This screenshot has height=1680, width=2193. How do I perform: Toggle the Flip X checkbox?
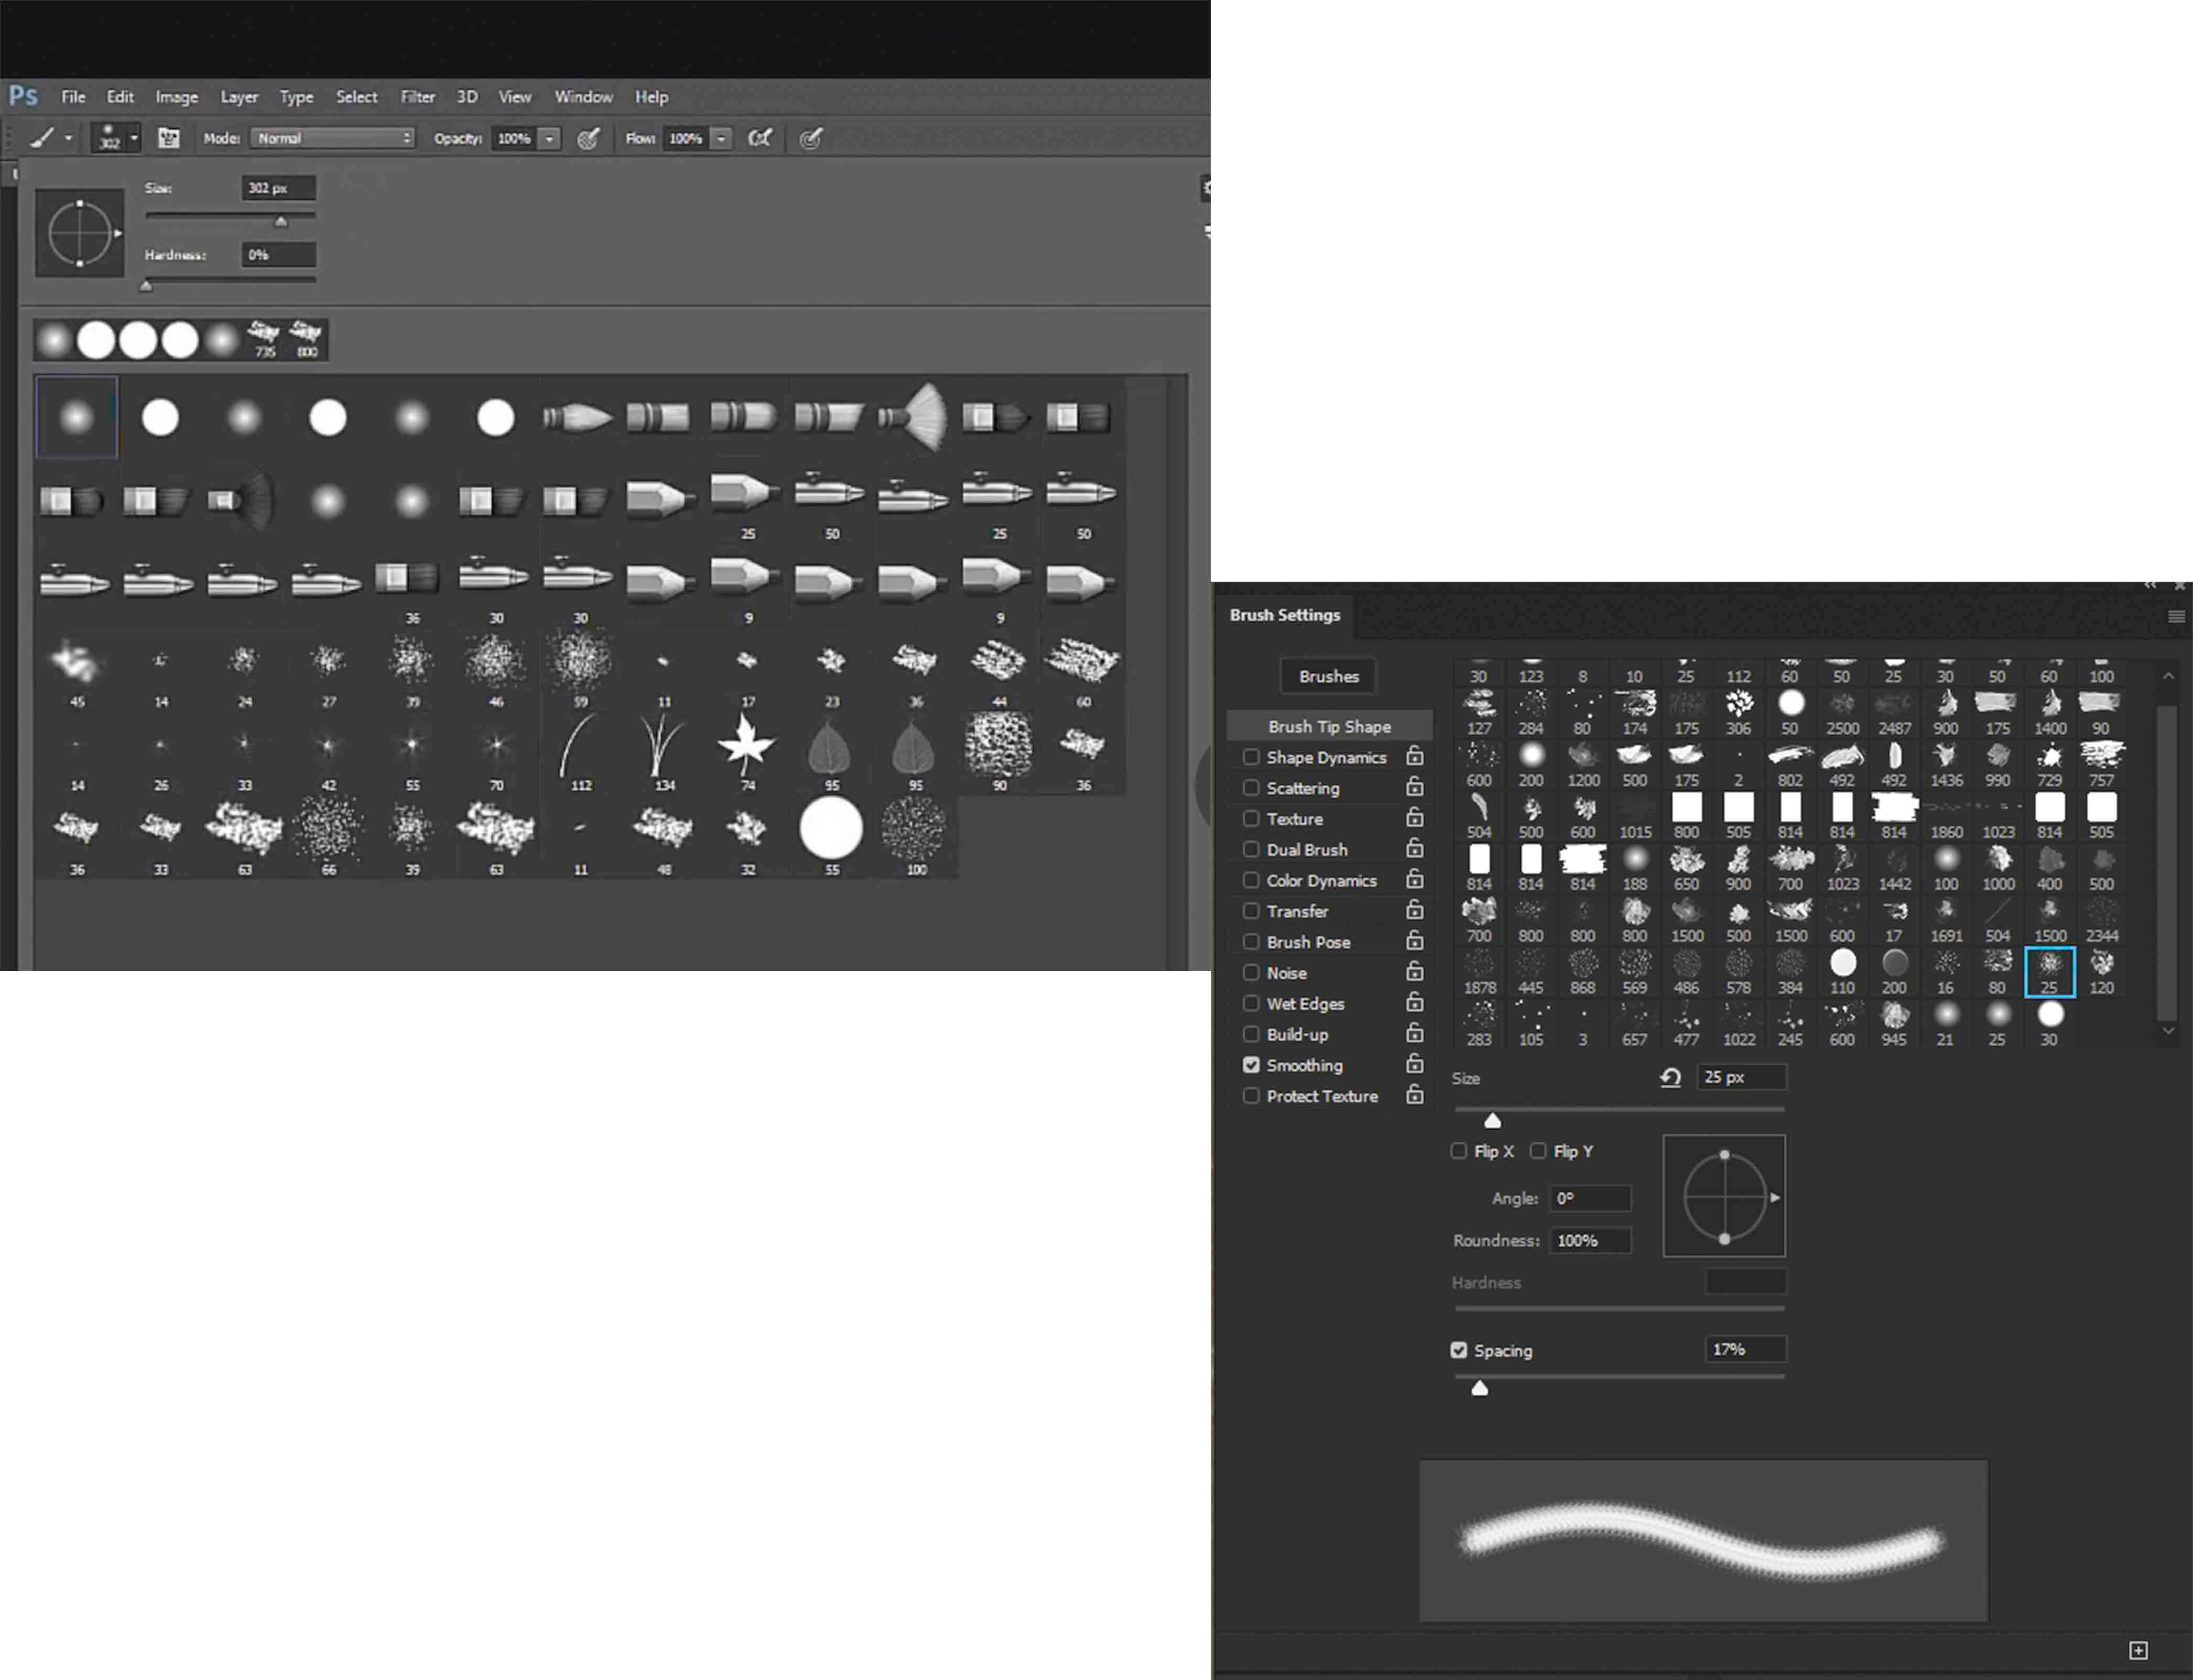(x=1459, y=1151)
